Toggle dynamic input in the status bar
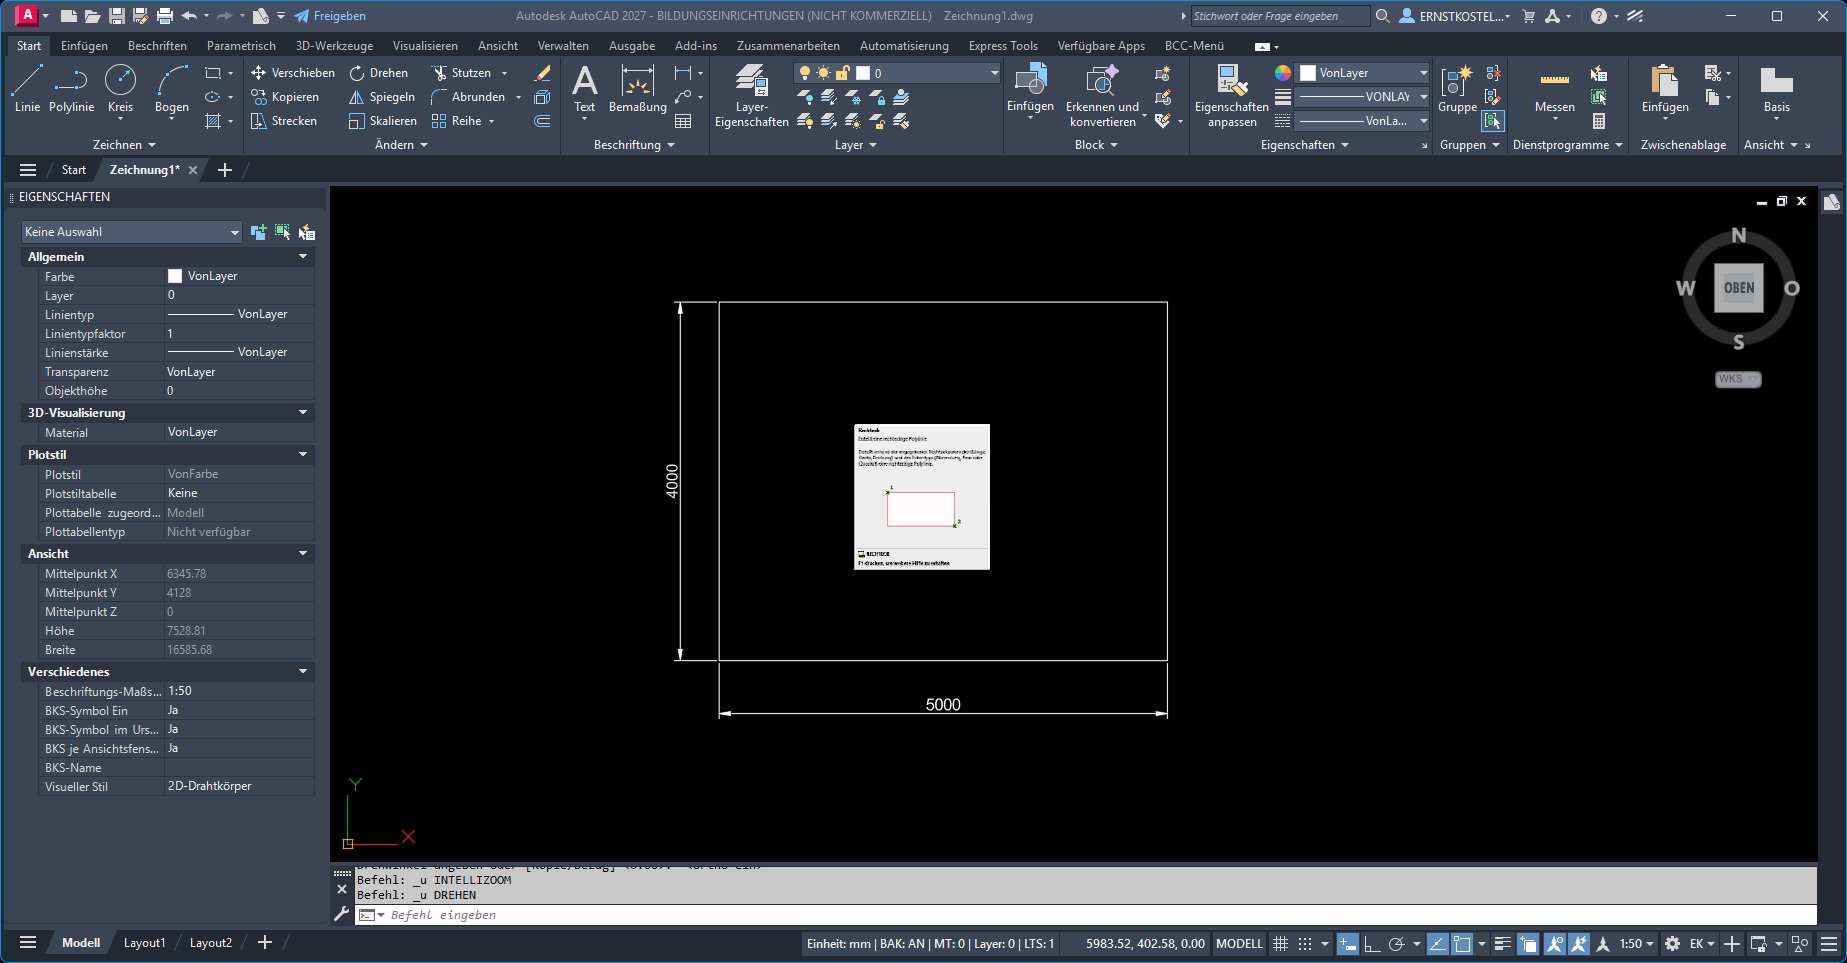Screen dimensions: 1847x963 click(x=1348, y=943)
